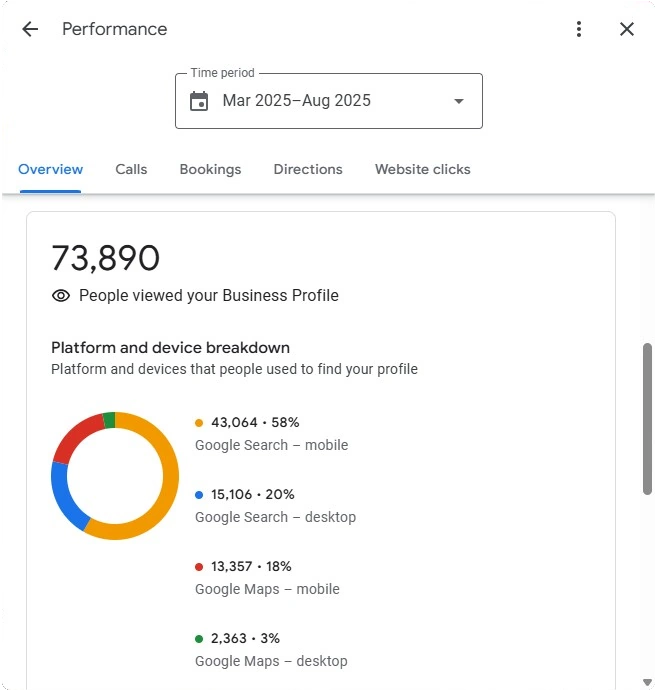Open the Website clicks tab

(x=423, y=169)
